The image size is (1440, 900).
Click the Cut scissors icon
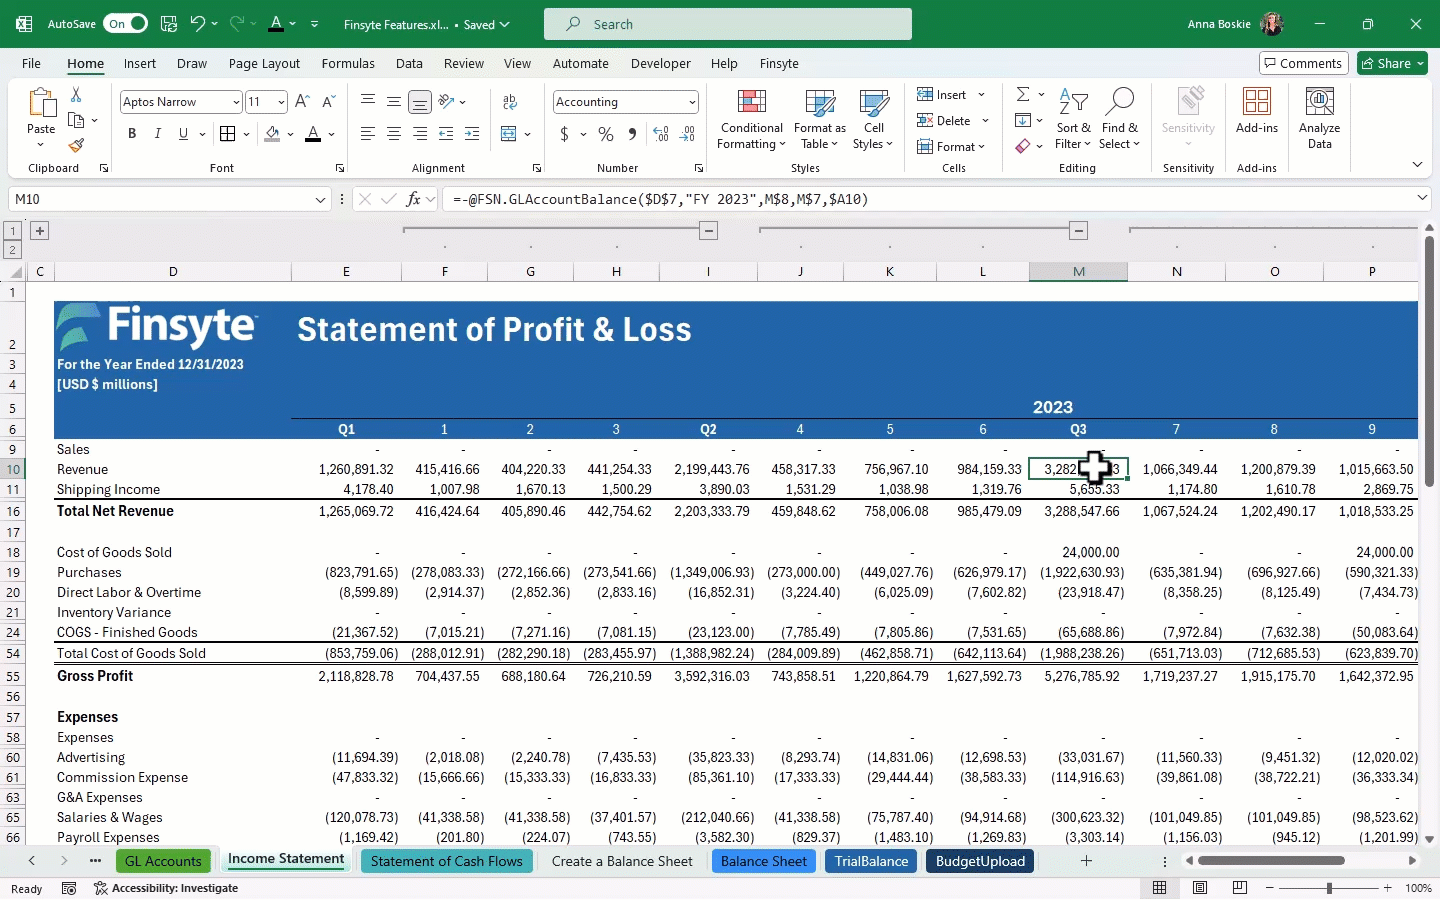coord(76,95)
